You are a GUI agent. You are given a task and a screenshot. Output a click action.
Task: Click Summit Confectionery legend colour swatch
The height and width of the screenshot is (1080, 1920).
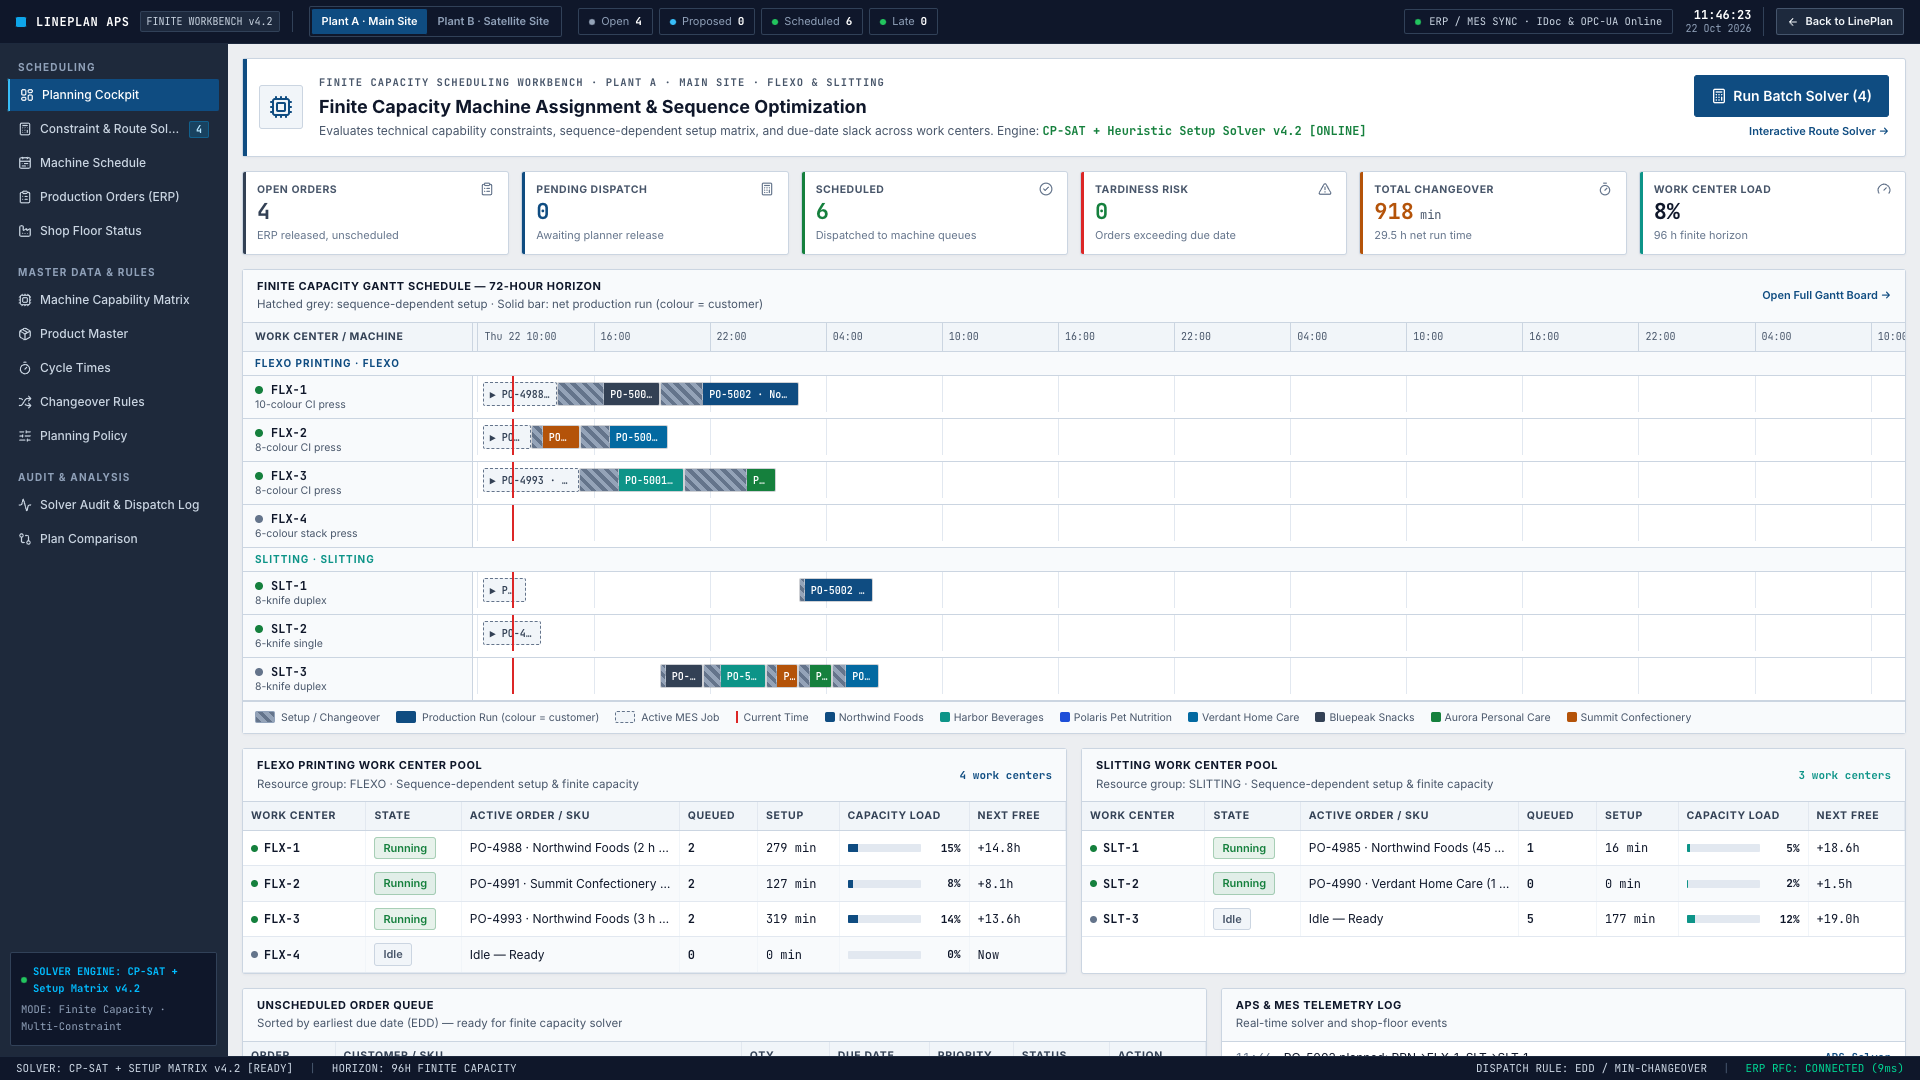coord(1572,717)
